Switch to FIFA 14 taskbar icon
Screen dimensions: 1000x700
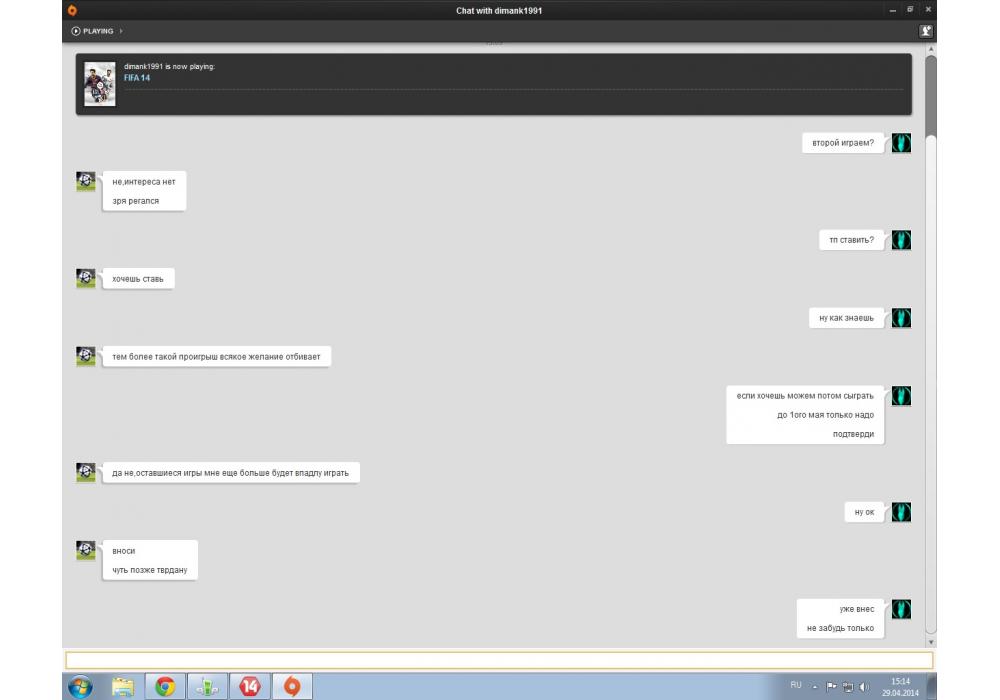click(250, 686)
